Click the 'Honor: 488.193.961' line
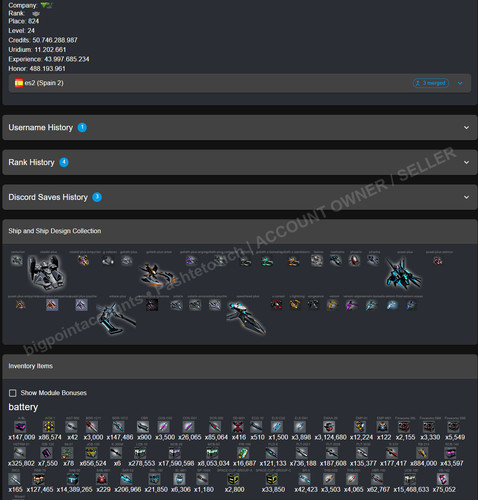This screenshot has width=478, height=500. pos(37,69)
